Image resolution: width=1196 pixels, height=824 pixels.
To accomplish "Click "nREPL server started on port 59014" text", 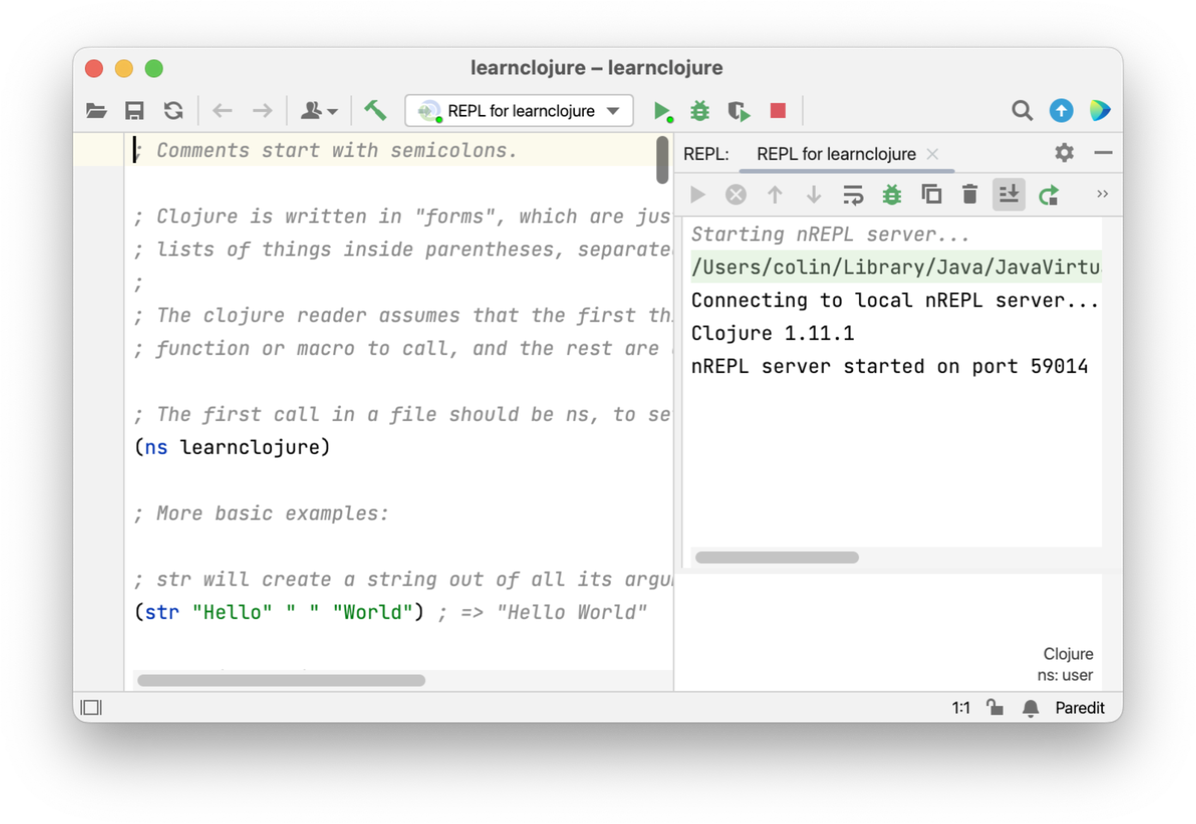I will pyautogui.click(x=889, y=366).
